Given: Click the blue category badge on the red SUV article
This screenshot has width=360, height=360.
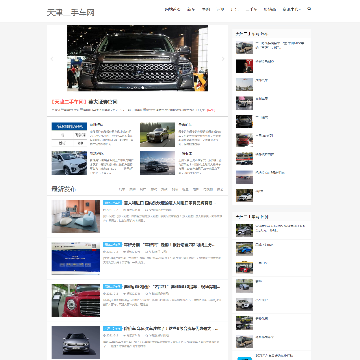Looking at the screenshot, I should 112,286.
